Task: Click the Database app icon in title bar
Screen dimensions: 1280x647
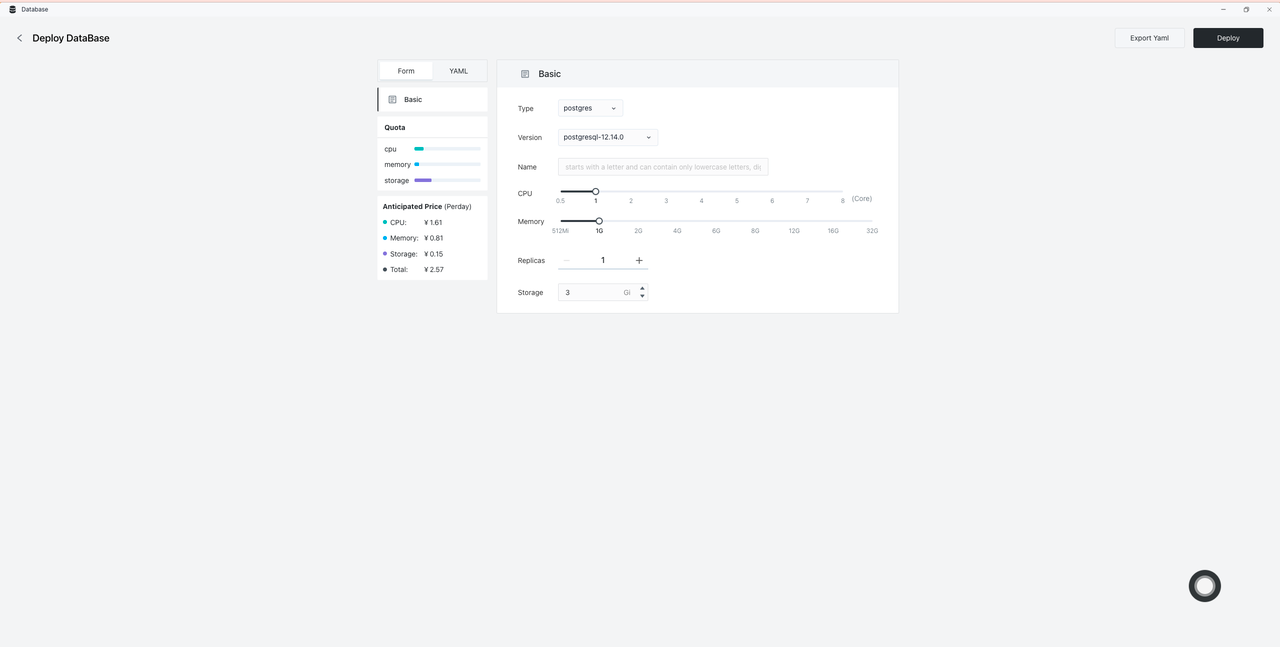Action: click(x=12, y=9)
